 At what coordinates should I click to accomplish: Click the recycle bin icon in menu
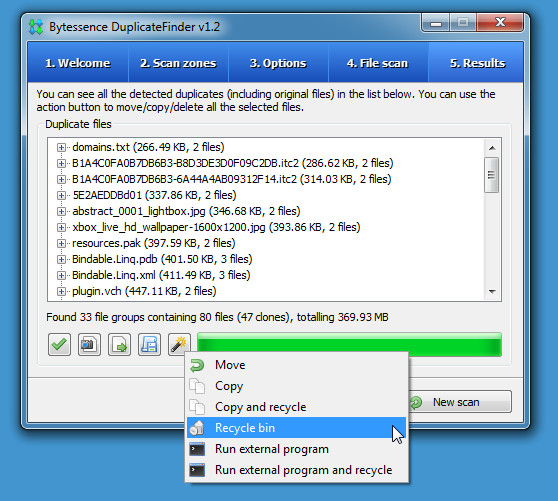pos(197,428)
